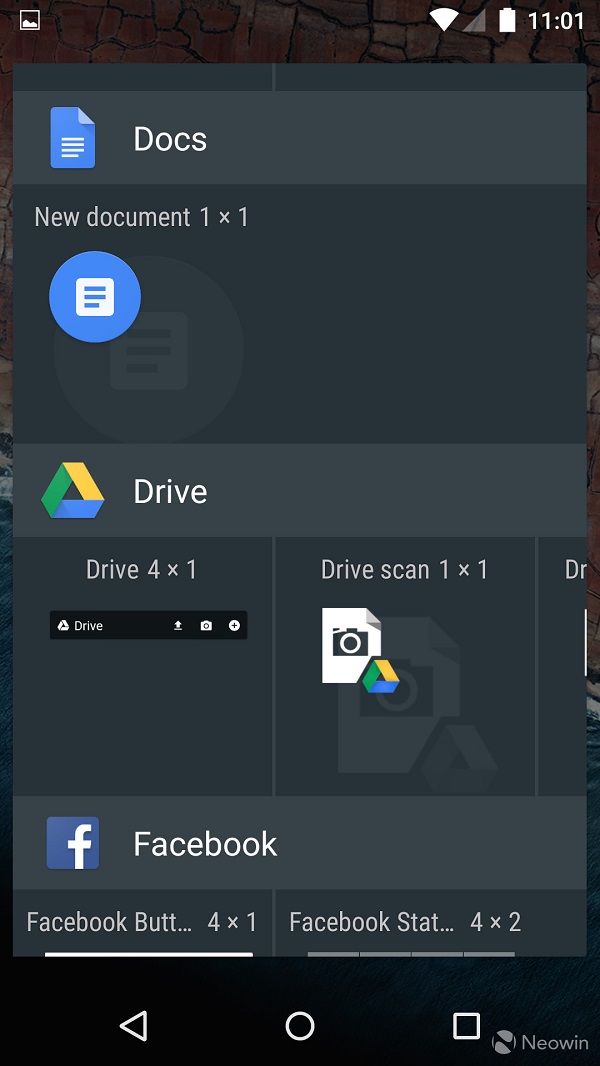Tap the Google Drive app icon
Image resolution: width=600 pixels, height=1066 pixels.
click(73, 491)
